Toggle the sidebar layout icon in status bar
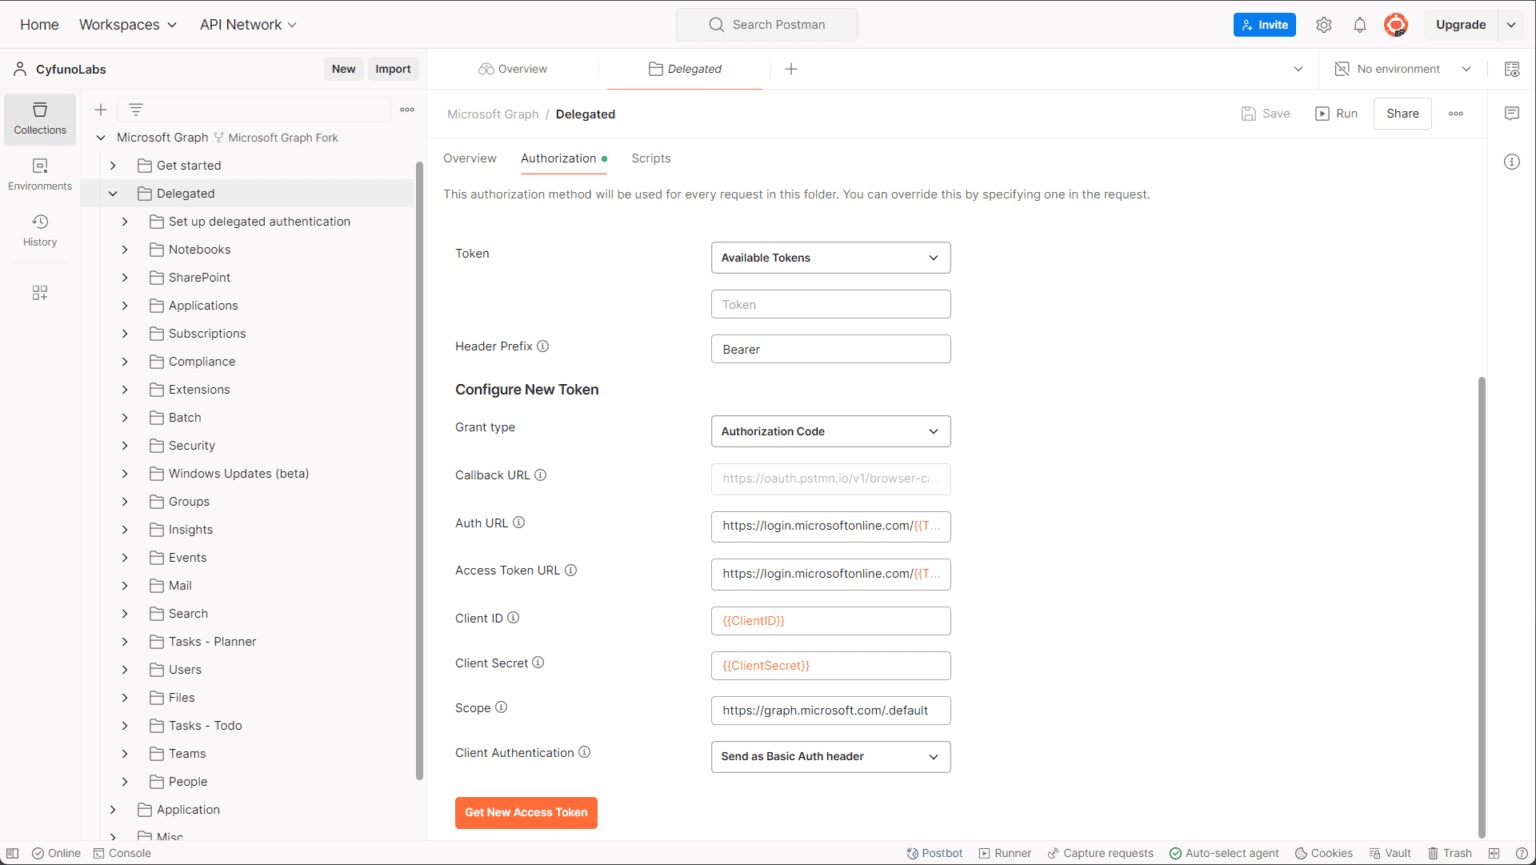Viewport: 1536px width, 865px height. [x=12, y=853]
